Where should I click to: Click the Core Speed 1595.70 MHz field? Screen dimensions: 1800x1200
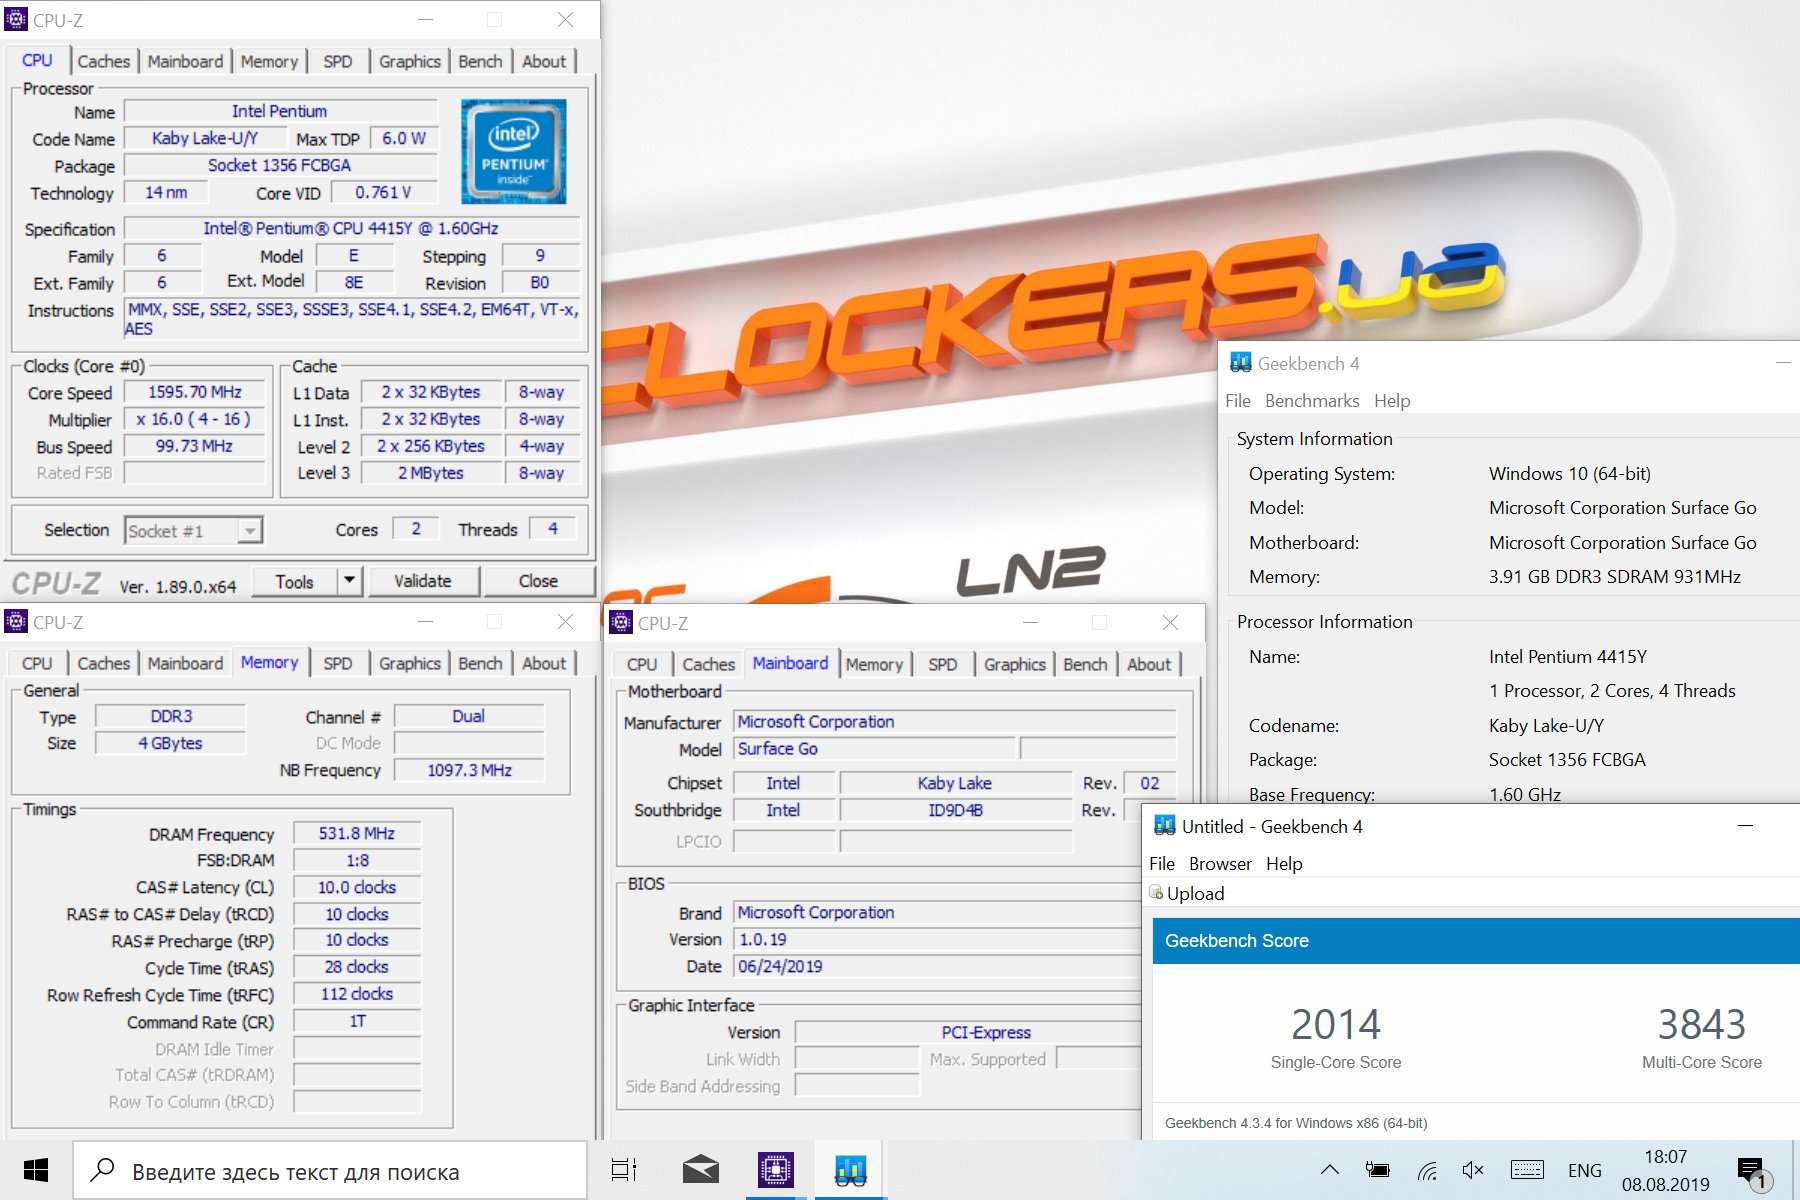(195, 392)
